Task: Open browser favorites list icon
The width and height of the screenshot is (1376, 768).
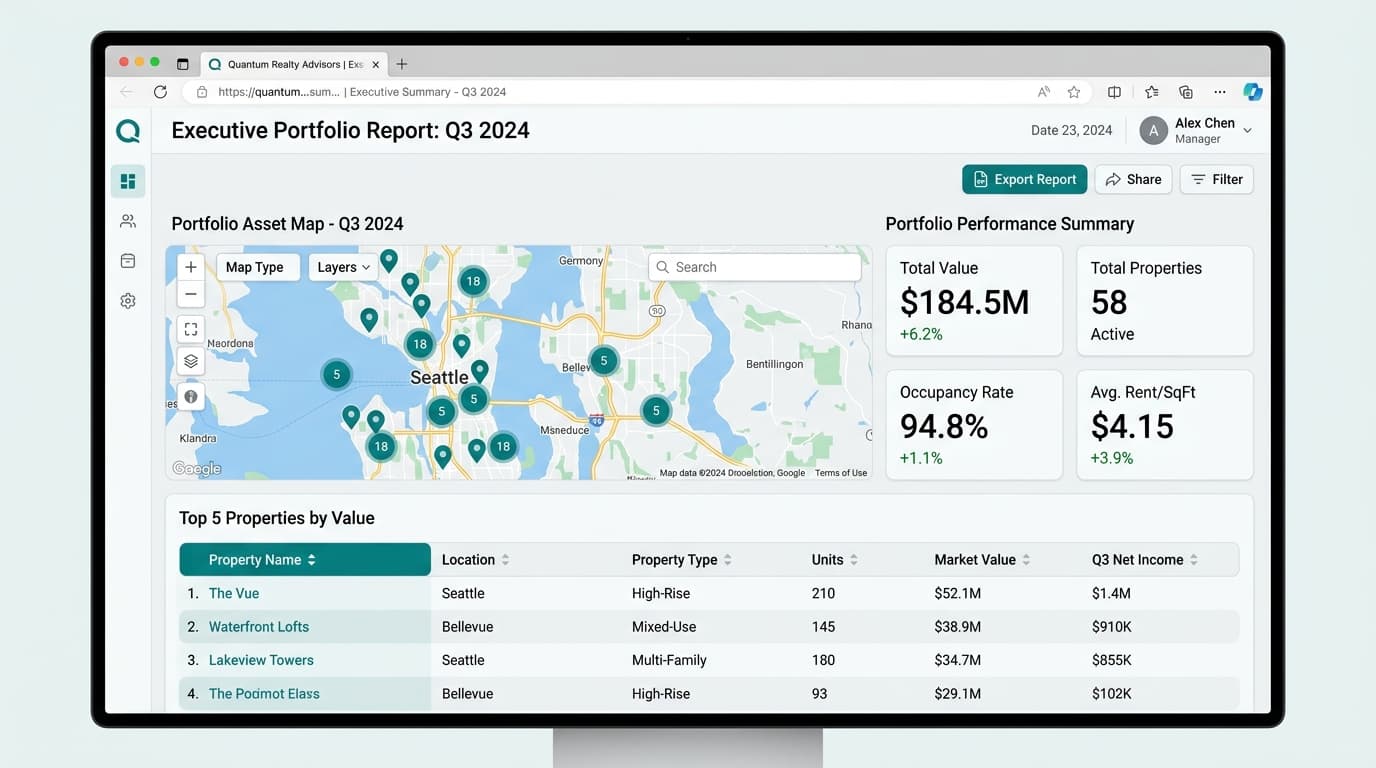Action: (x=1152, y=92)
